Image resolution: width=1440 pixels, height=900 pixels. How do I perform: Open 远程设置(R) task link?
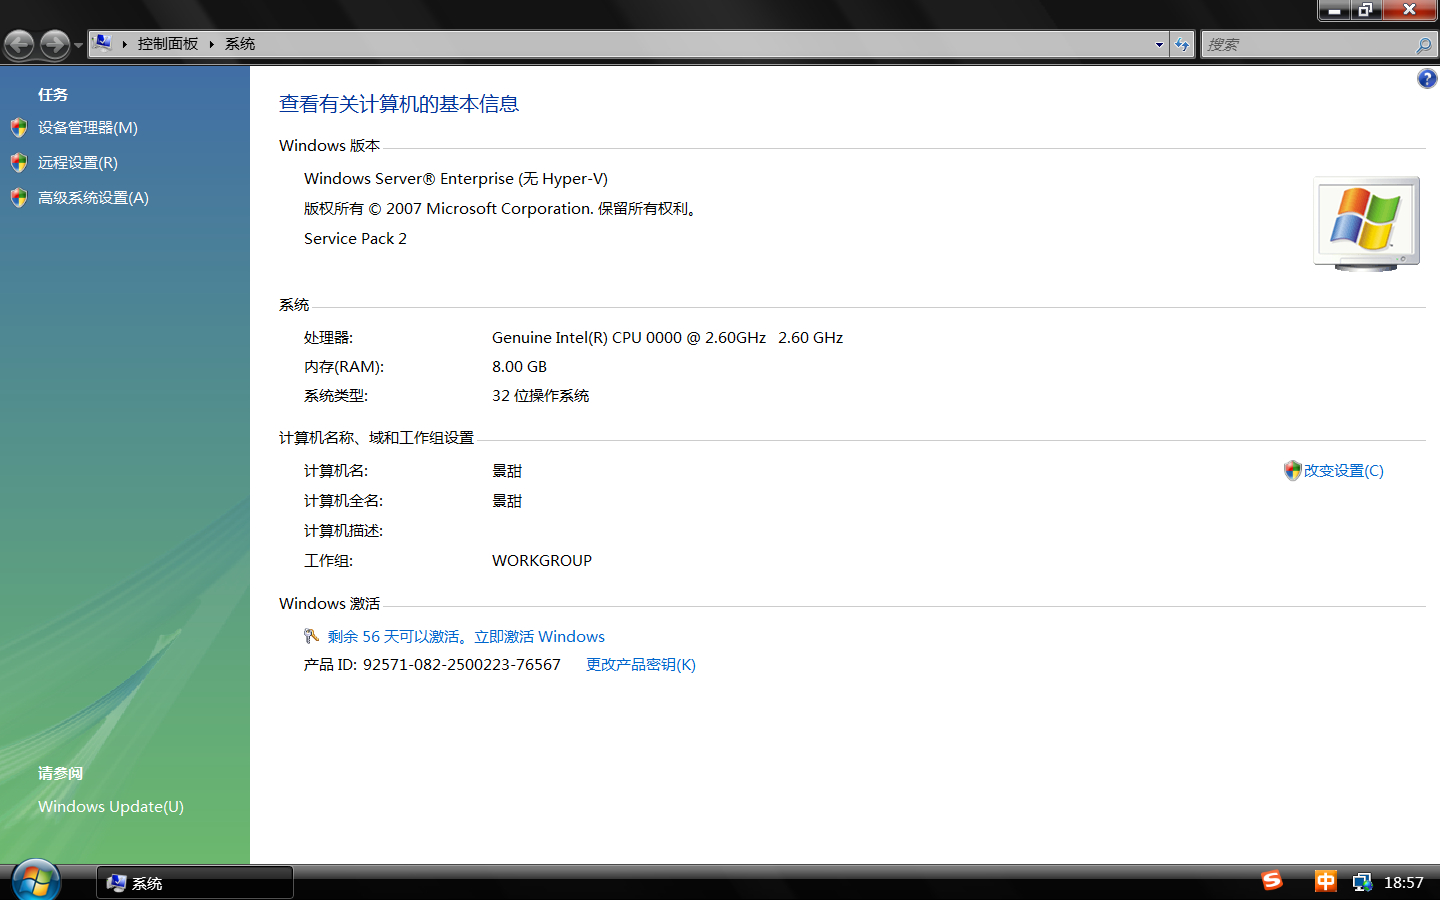tap(78, 163)
